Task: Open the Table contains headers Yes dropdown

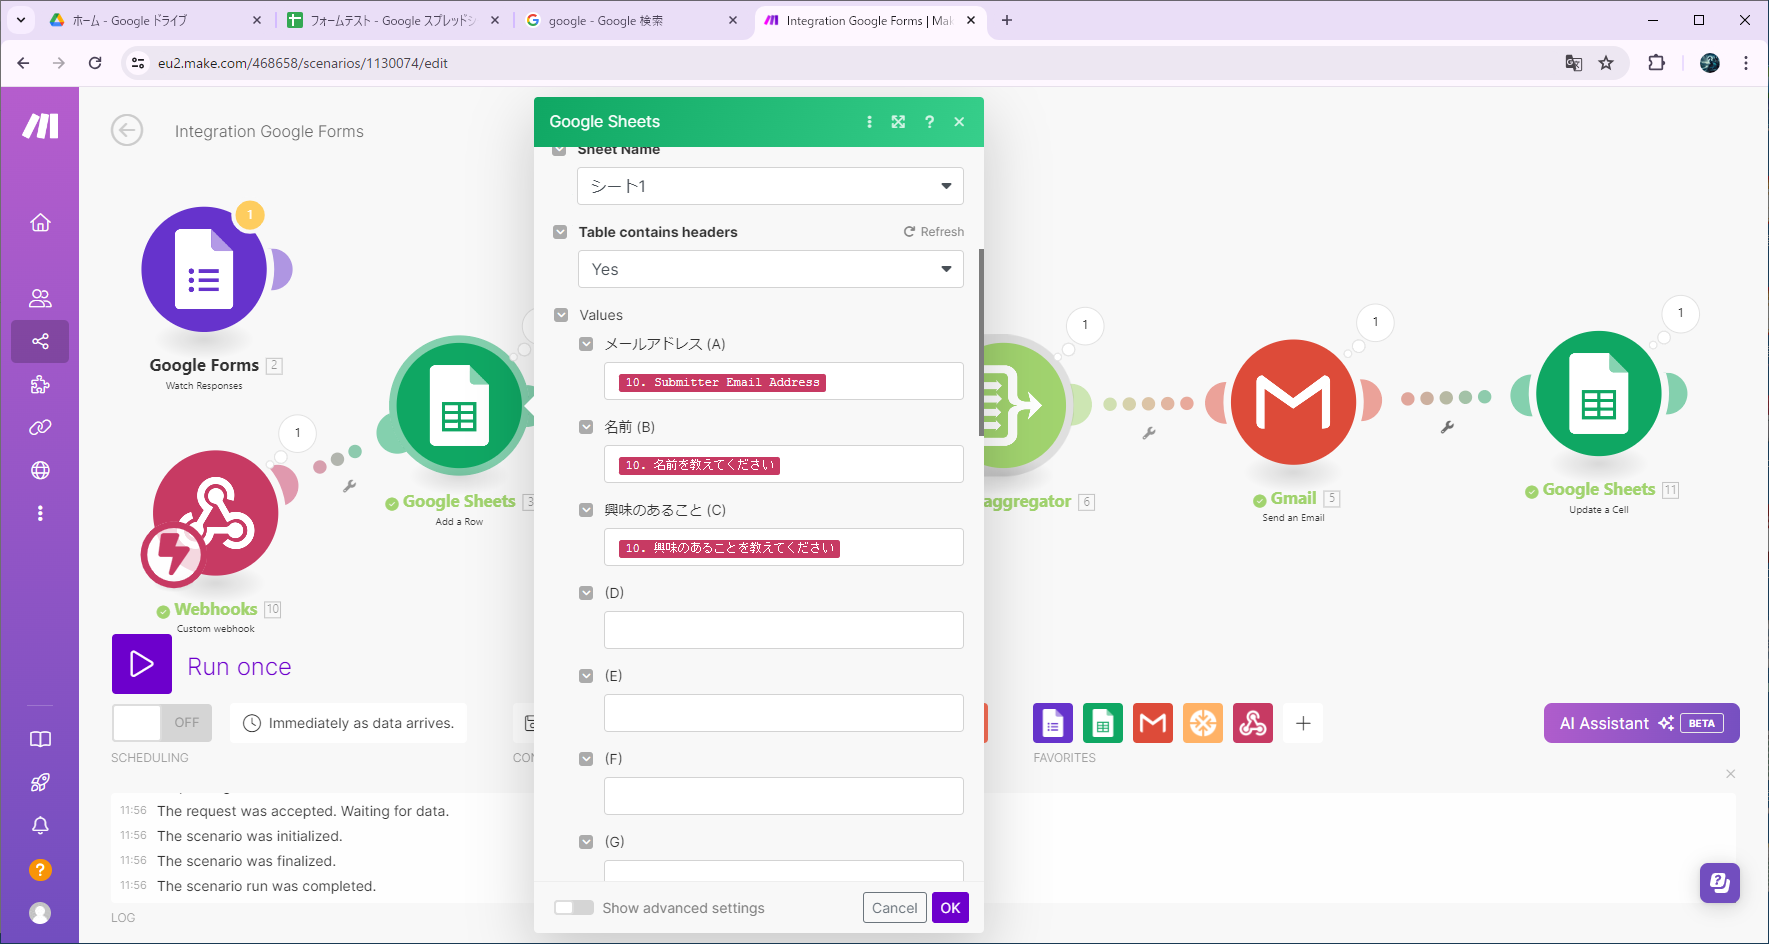Action: [770, 269]
